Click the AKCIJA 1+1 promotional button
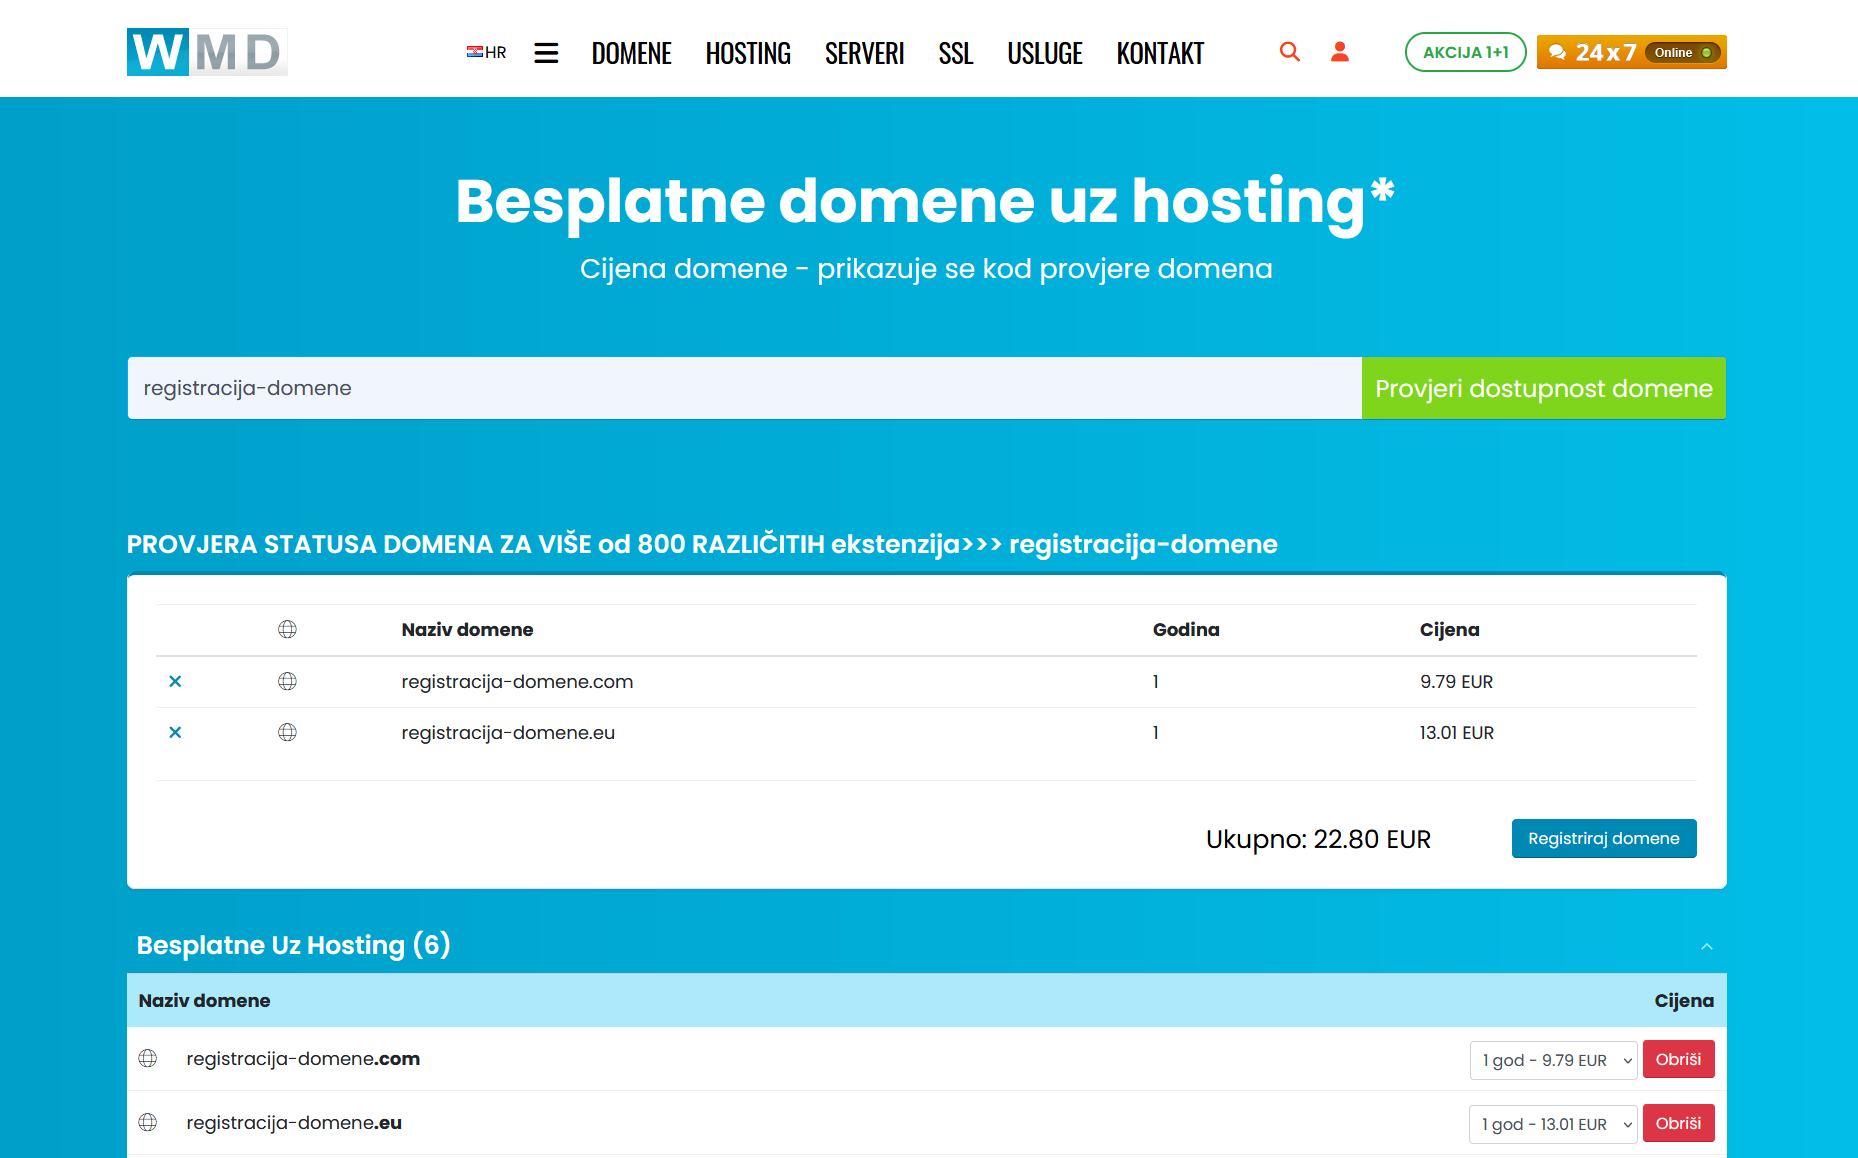The width and height of the screenshot is (1858, 1158). point(1465,52)
